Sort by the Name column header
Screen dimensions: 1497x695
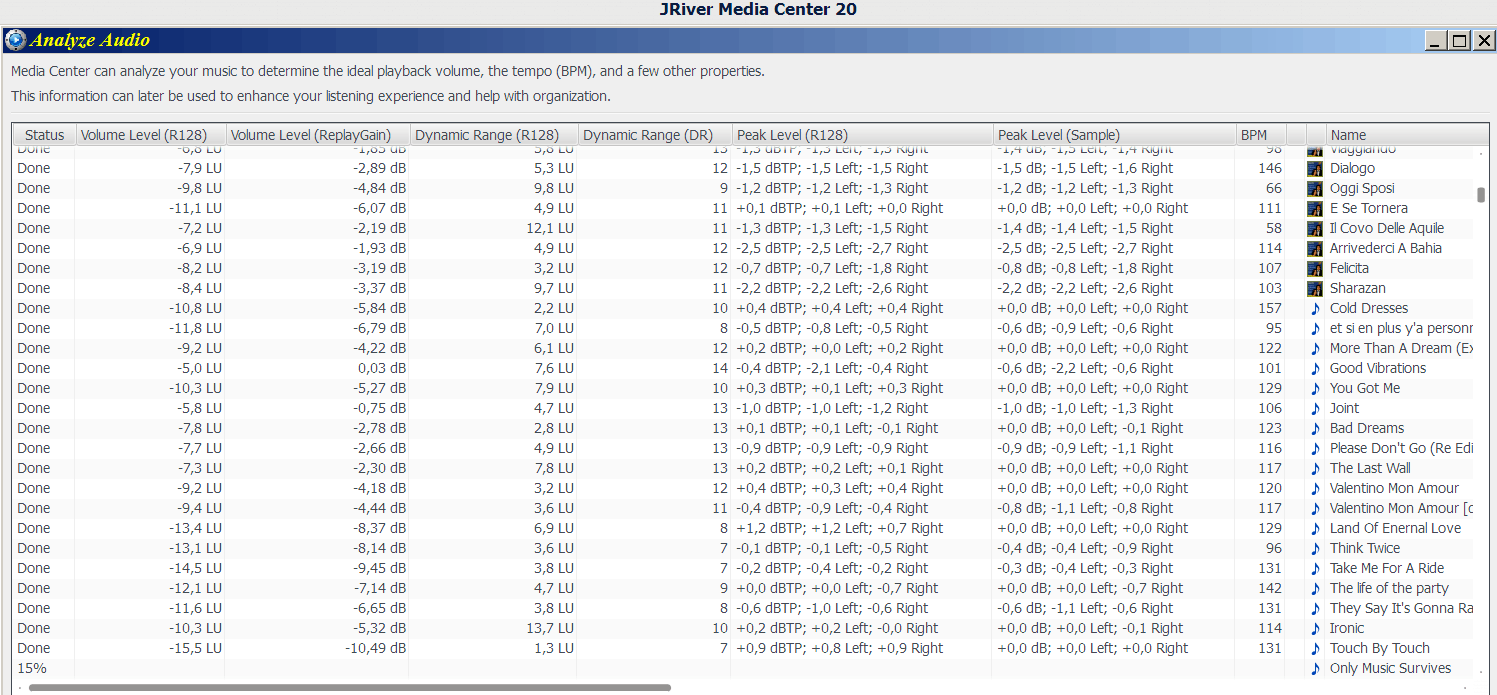pos(1408,135)
